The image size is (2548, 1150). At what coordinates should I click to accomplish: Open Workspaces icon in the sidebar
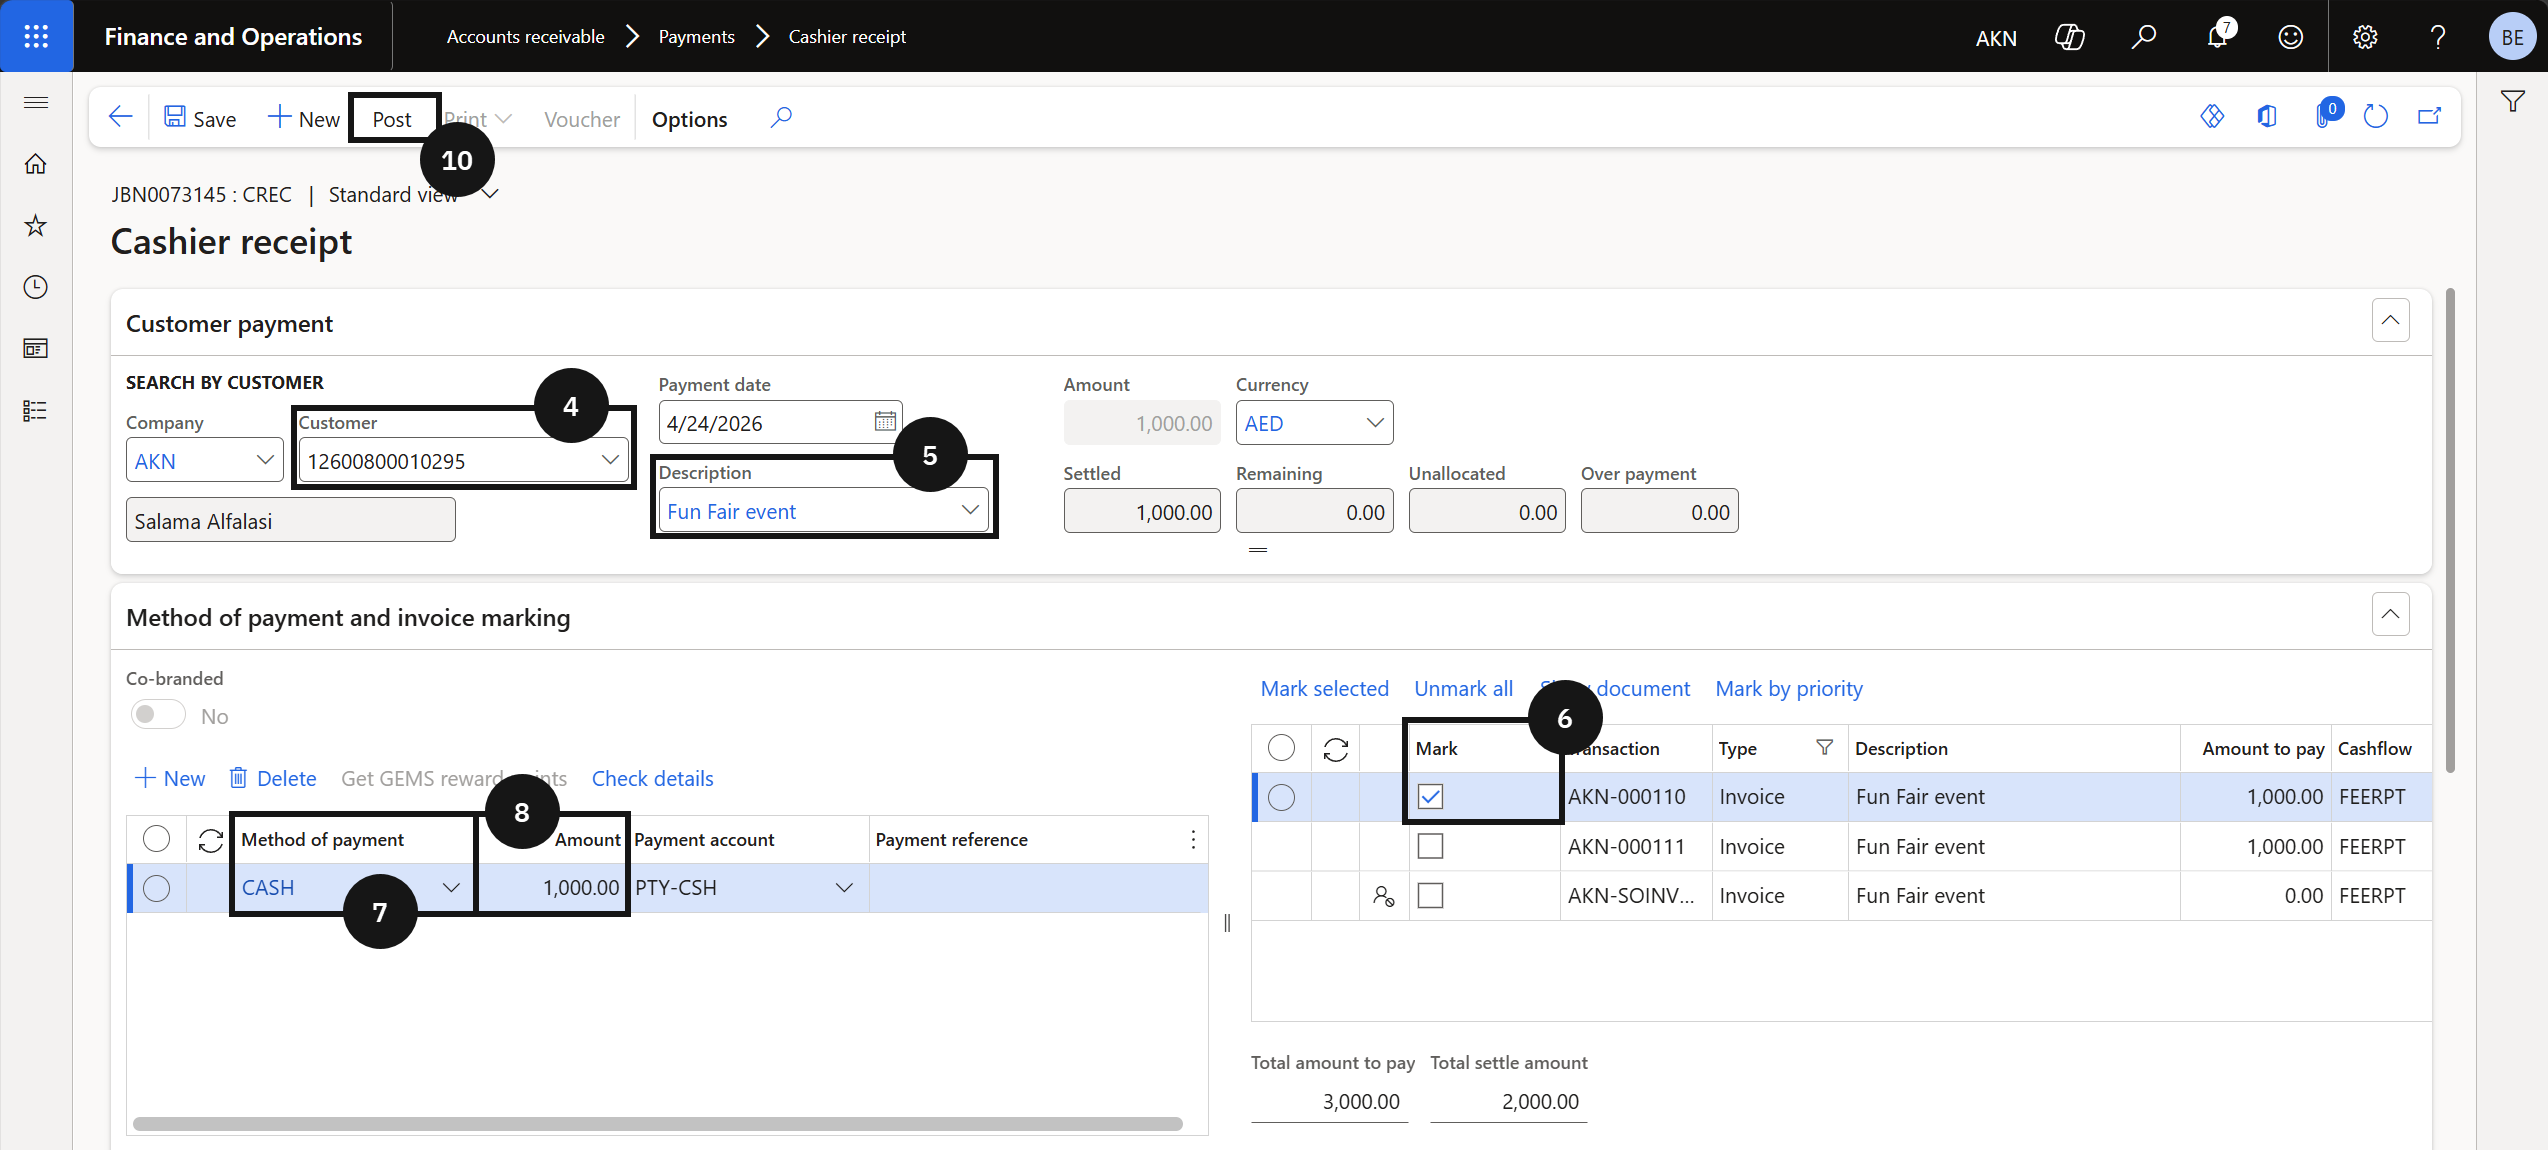pyautogui.click(x=36, y=348)
